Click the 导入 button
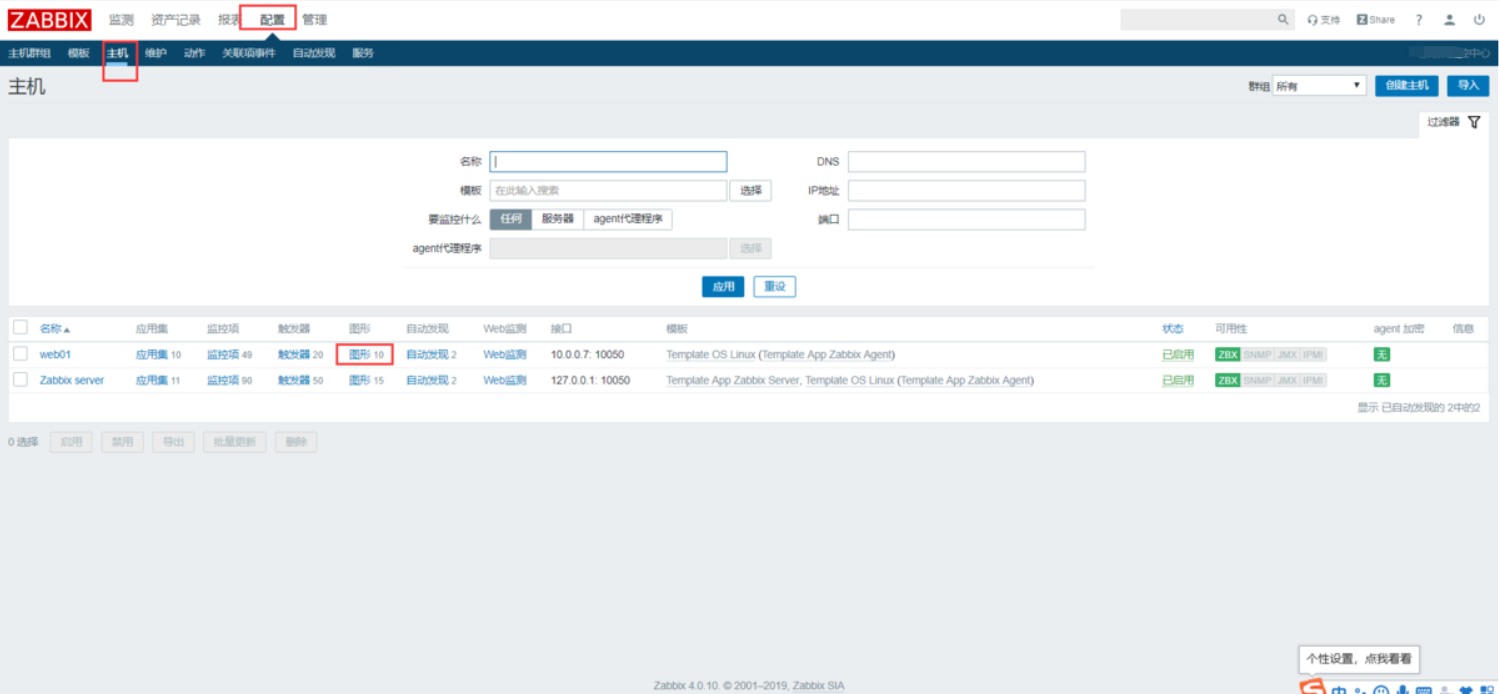The width and height of the screenshot is (1499, 694). click(x=1468, y=86)
